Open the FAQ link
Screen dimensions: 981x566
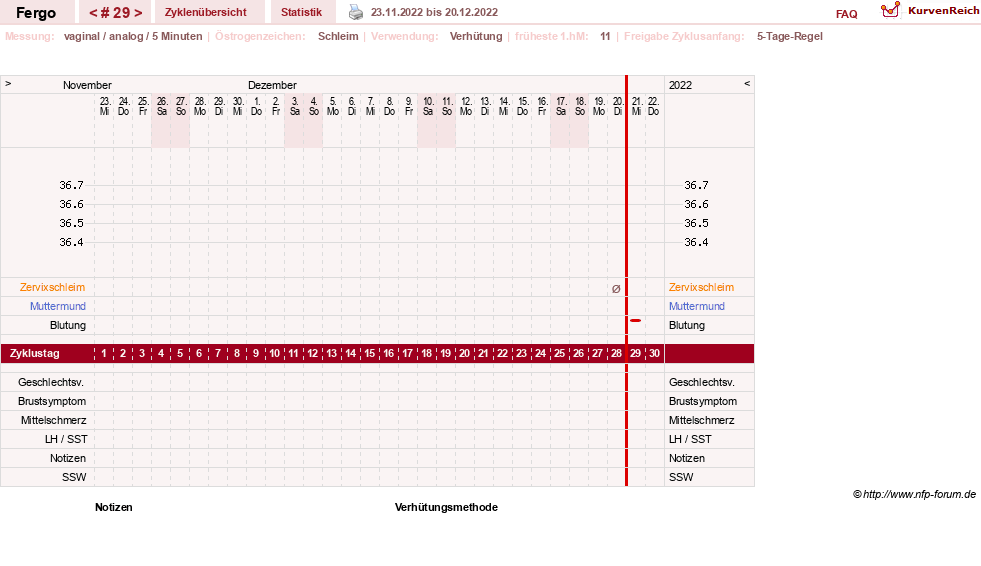click(846, 14)
